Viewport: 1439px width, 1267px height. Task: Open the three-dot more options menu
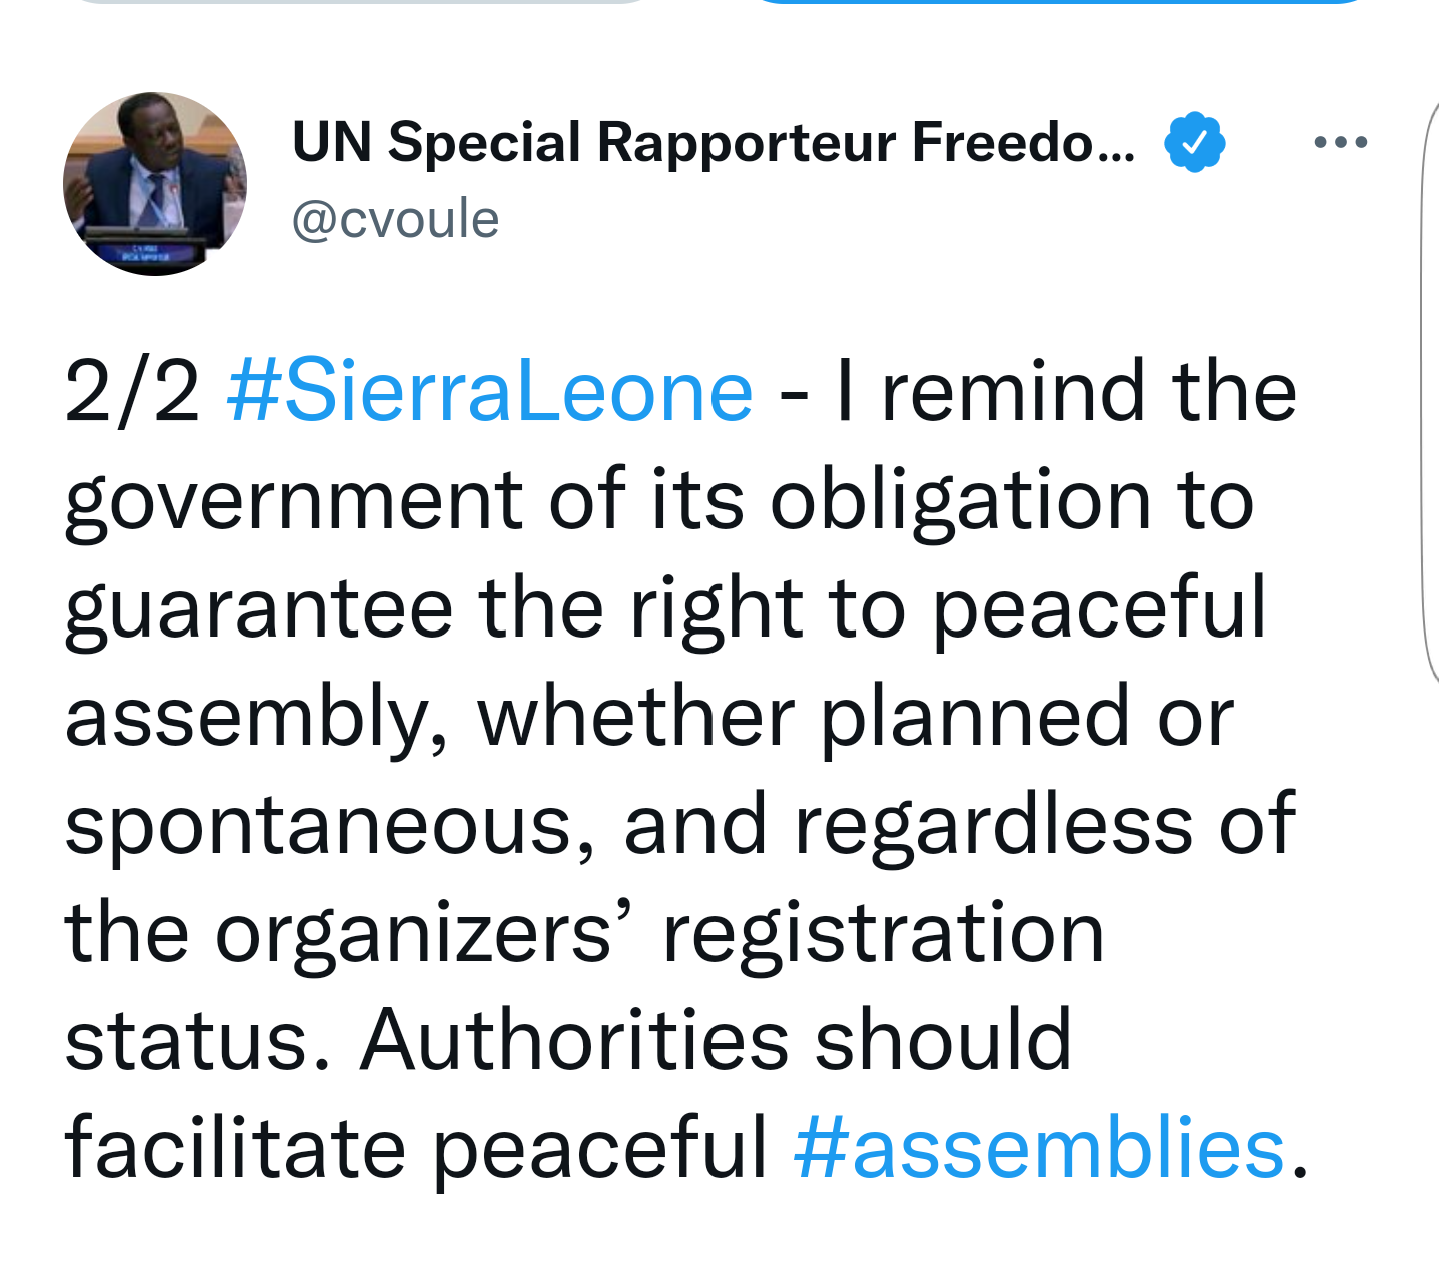(x=1340, y=142)
